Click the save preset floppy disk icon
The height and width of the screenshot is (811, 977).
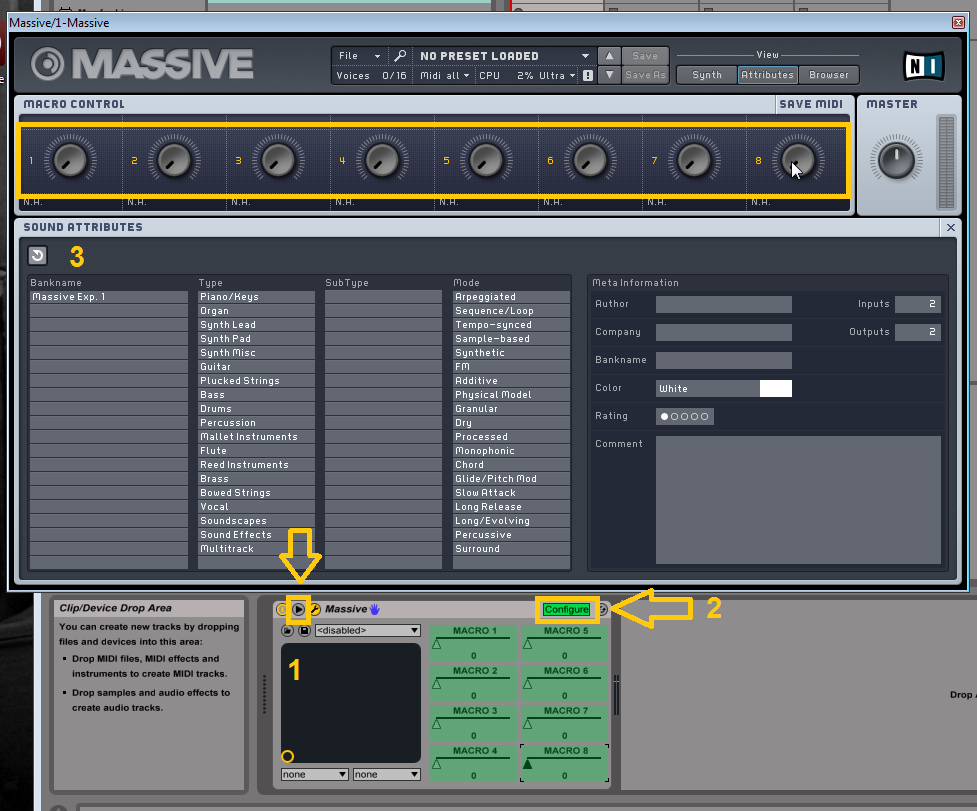(x=304, y=630)
